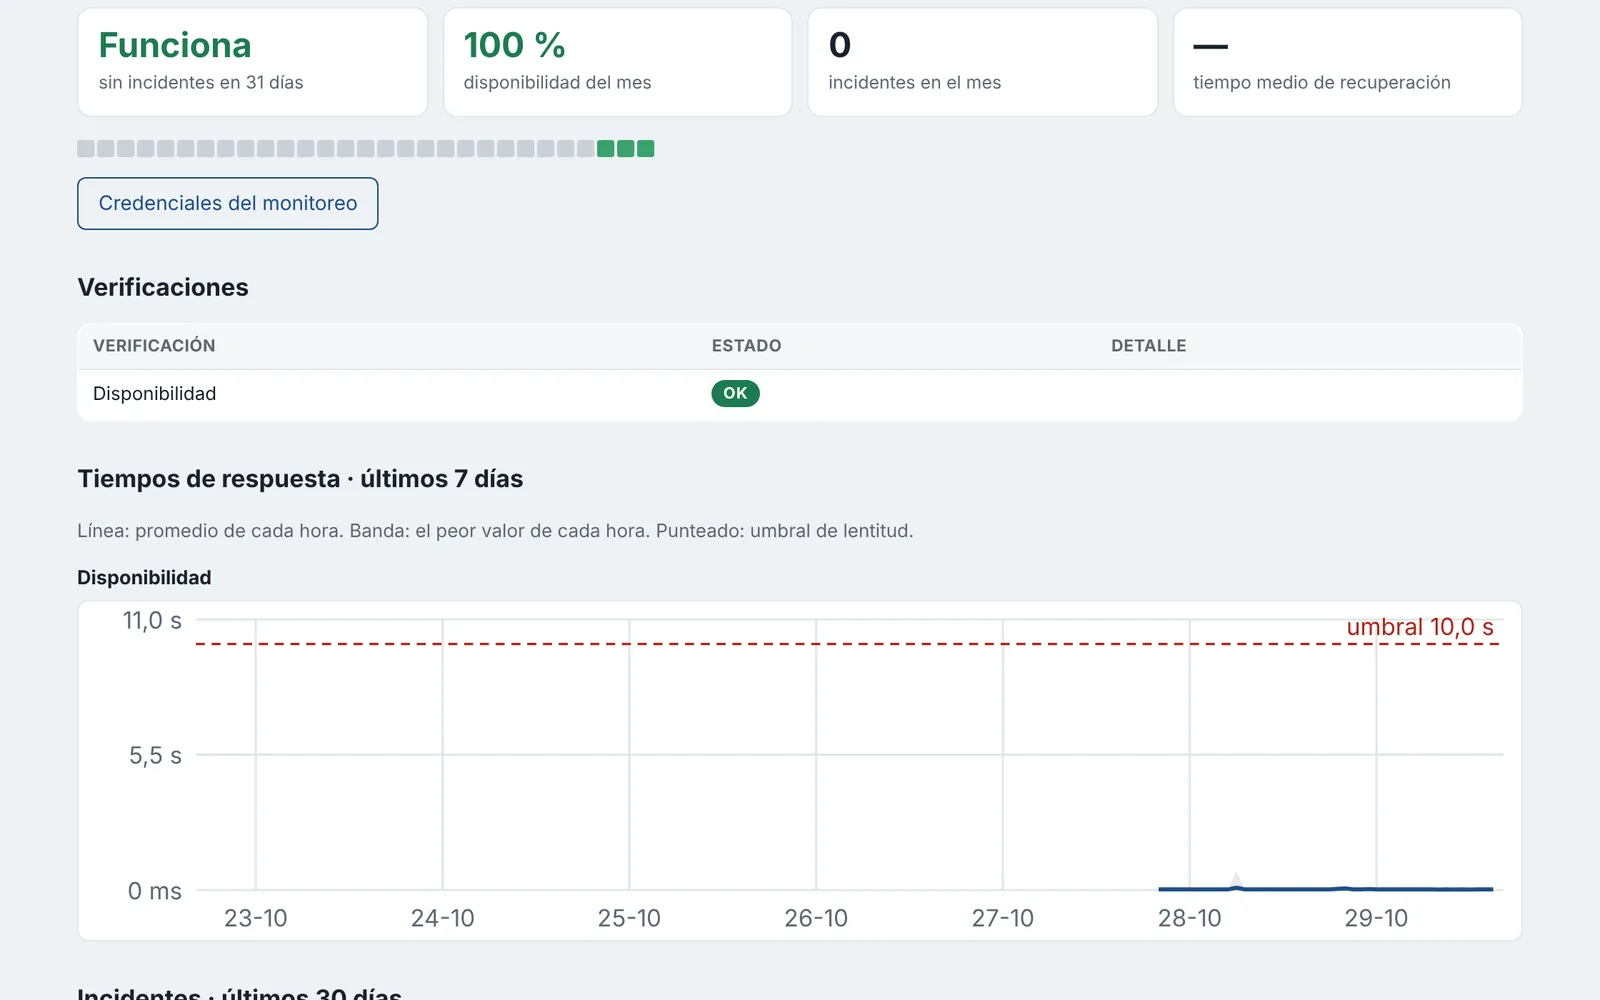Select the rightmost green uptime day square
This screenshot has height=1000, width=1600.
click(646, 149)
